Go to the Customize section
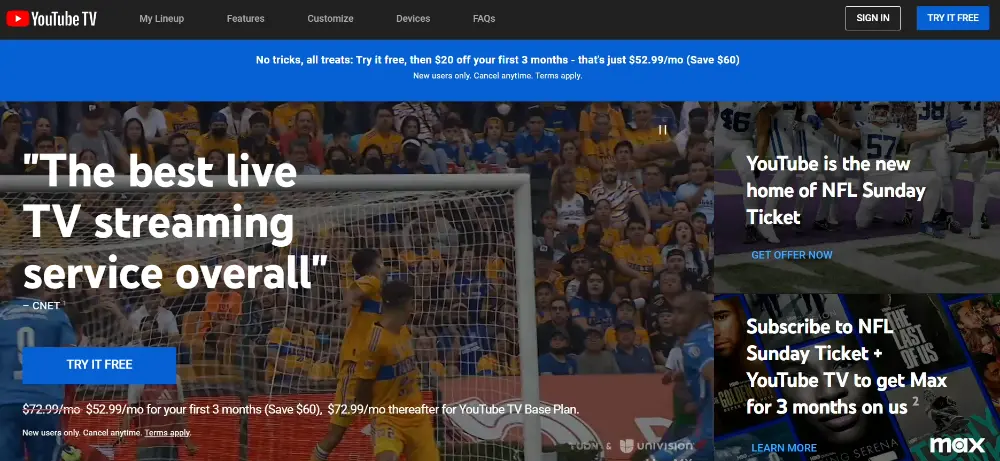The image size is (1000, 461). (330, 18)
